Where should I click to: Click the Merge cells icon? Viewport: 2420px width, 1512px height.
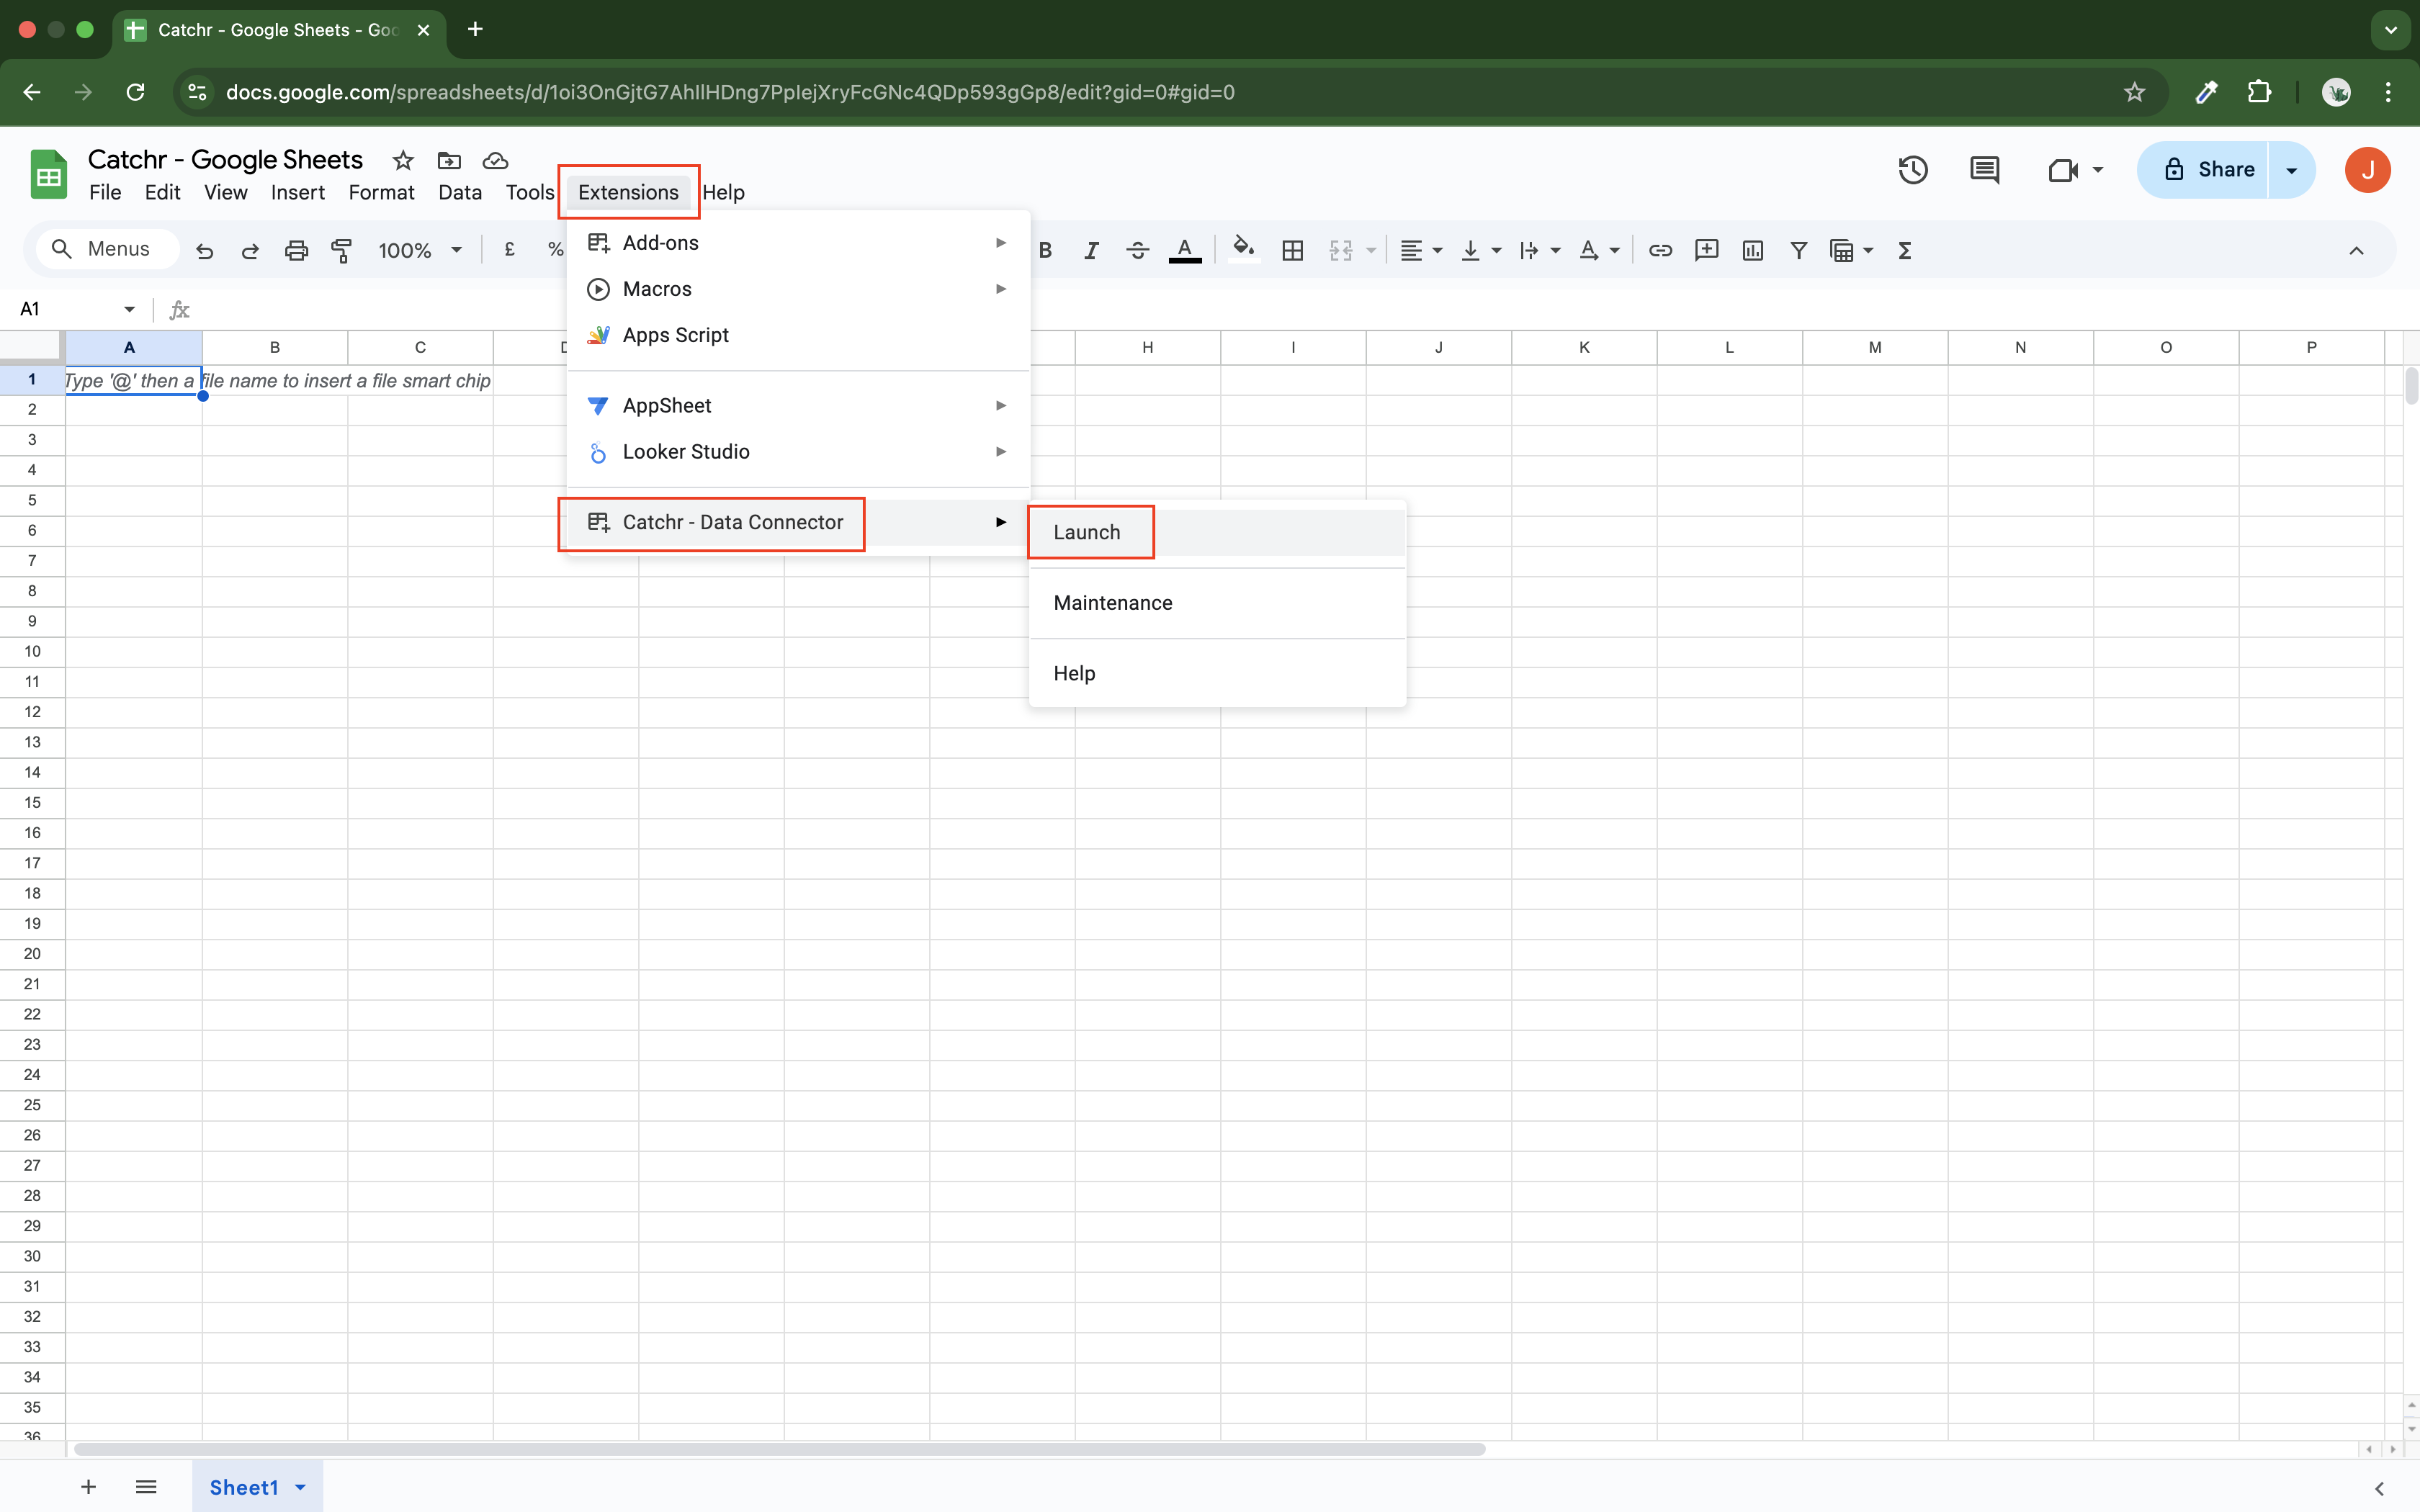click(x=1341, y=250)
